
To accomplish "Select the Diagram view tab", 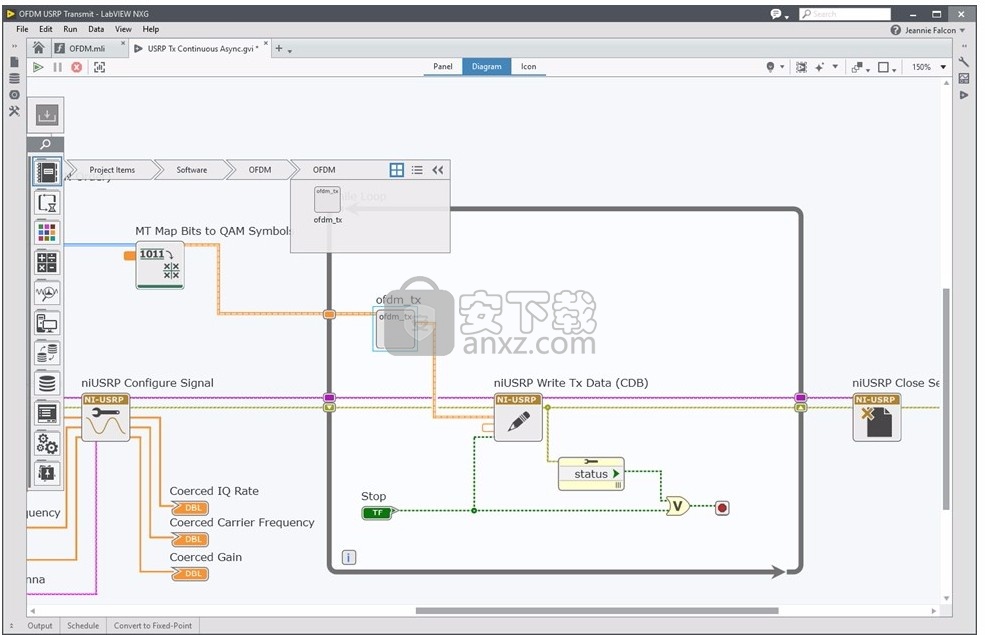I will [487, 67].
